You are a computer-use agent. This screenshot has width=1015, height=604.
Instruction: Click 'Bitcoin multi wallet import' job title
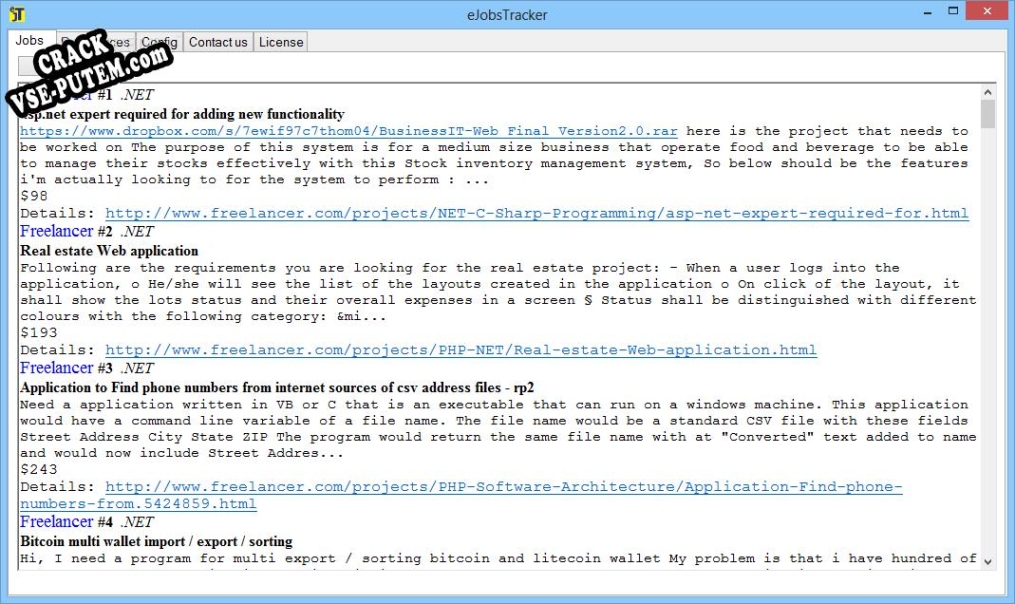(156, 541)
